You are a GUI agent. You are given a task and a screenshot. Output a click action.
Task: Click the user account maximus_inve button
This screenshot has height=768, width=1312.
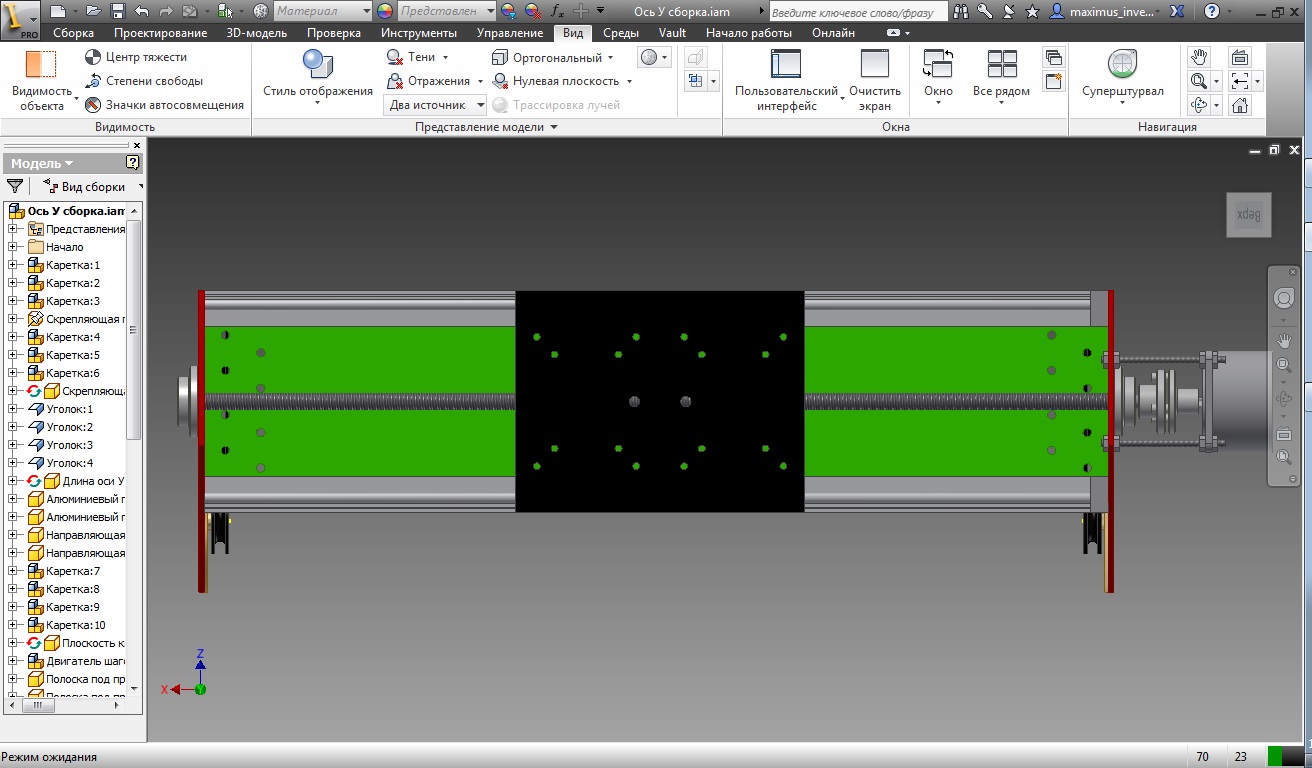point(1105,11)
